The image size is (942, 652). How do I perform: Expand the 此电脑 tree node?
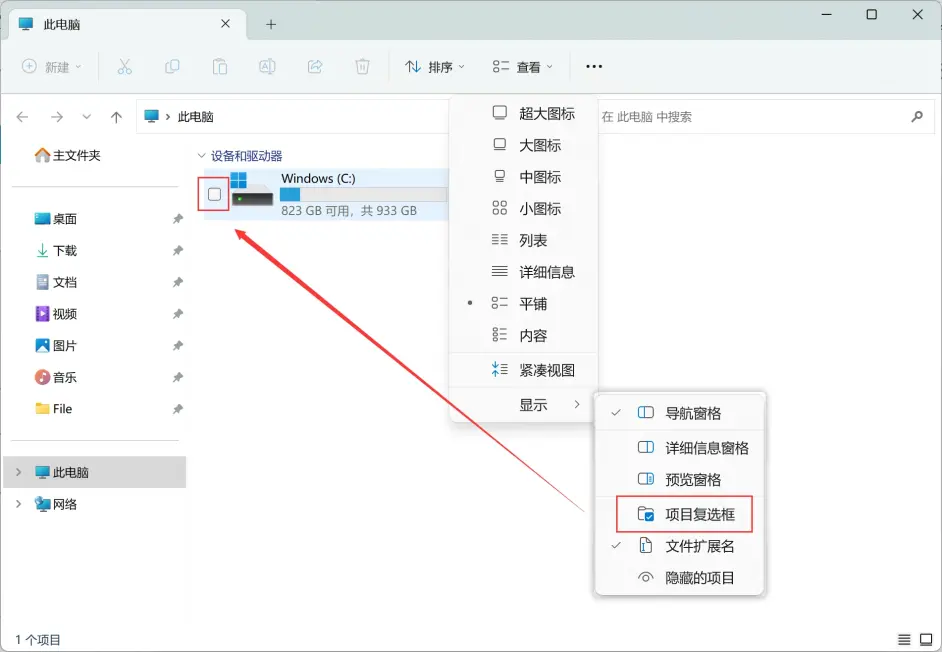click(18, 472)
